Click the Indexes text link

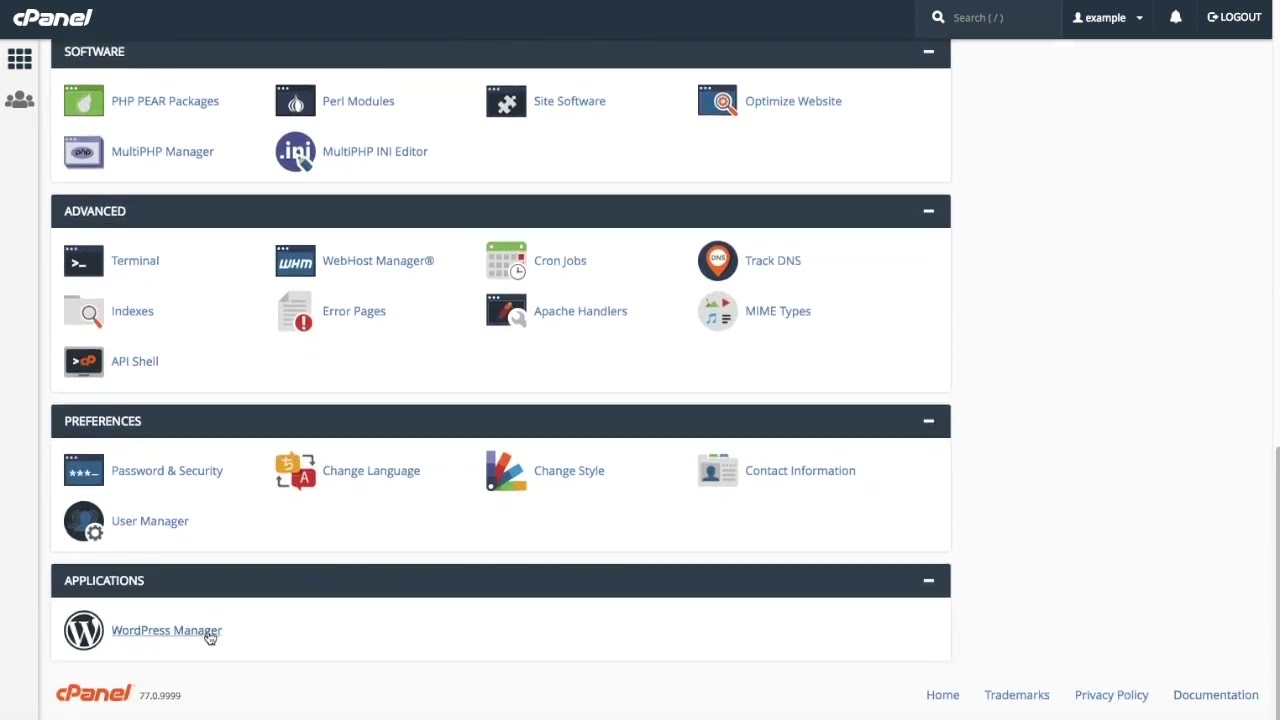point(132,311)
